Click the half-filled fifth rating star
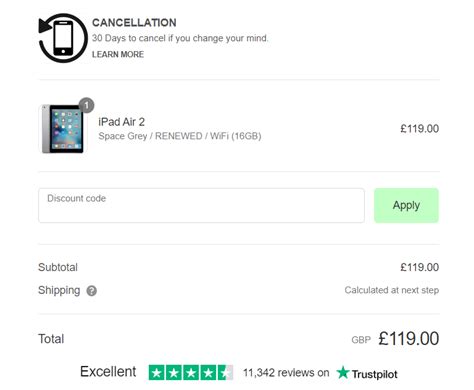The height and width of the screenshot is (390, 474). coord(226,373)
